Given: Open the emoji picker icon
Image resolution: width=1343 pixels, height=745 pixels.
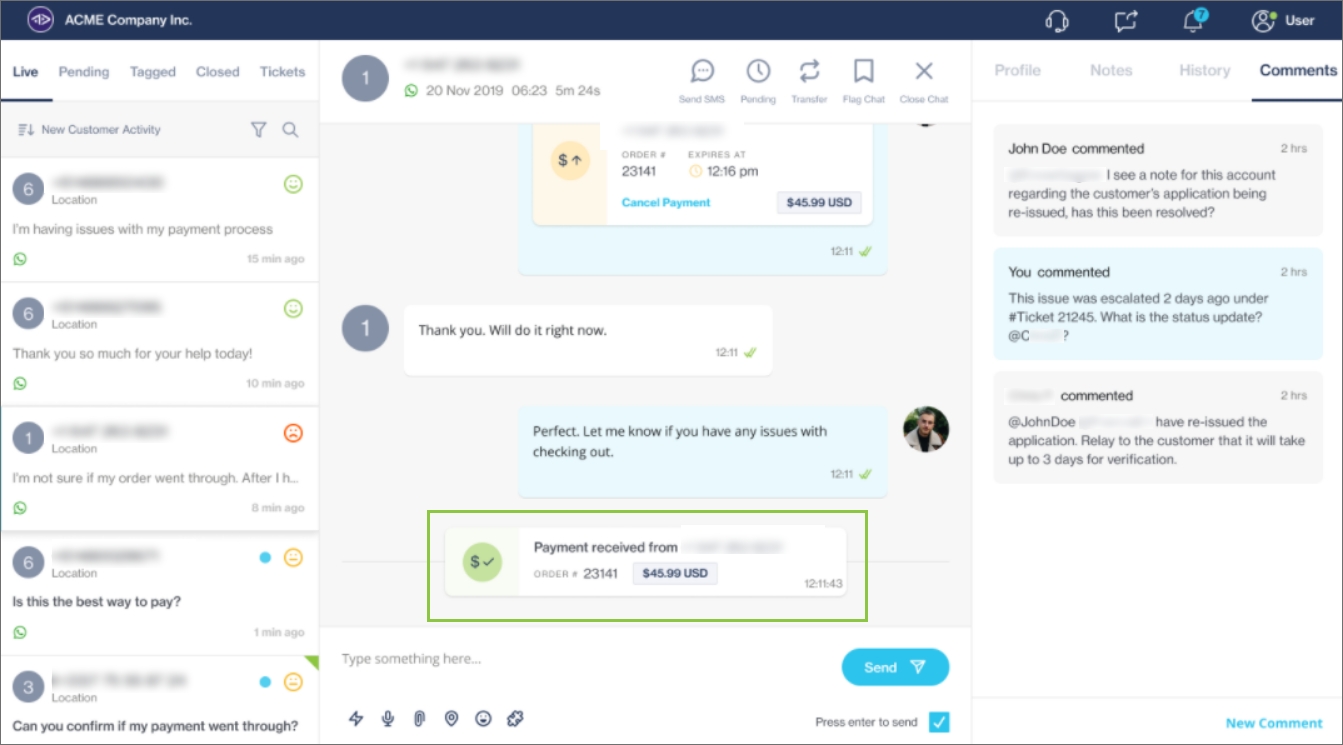Looking at the screenshot, I should pos(484,718).
